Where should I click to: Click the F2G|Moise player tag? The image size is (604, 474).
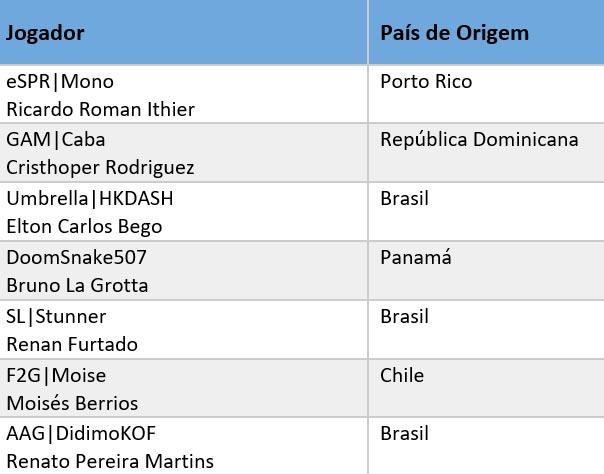(x=56, y=375)
